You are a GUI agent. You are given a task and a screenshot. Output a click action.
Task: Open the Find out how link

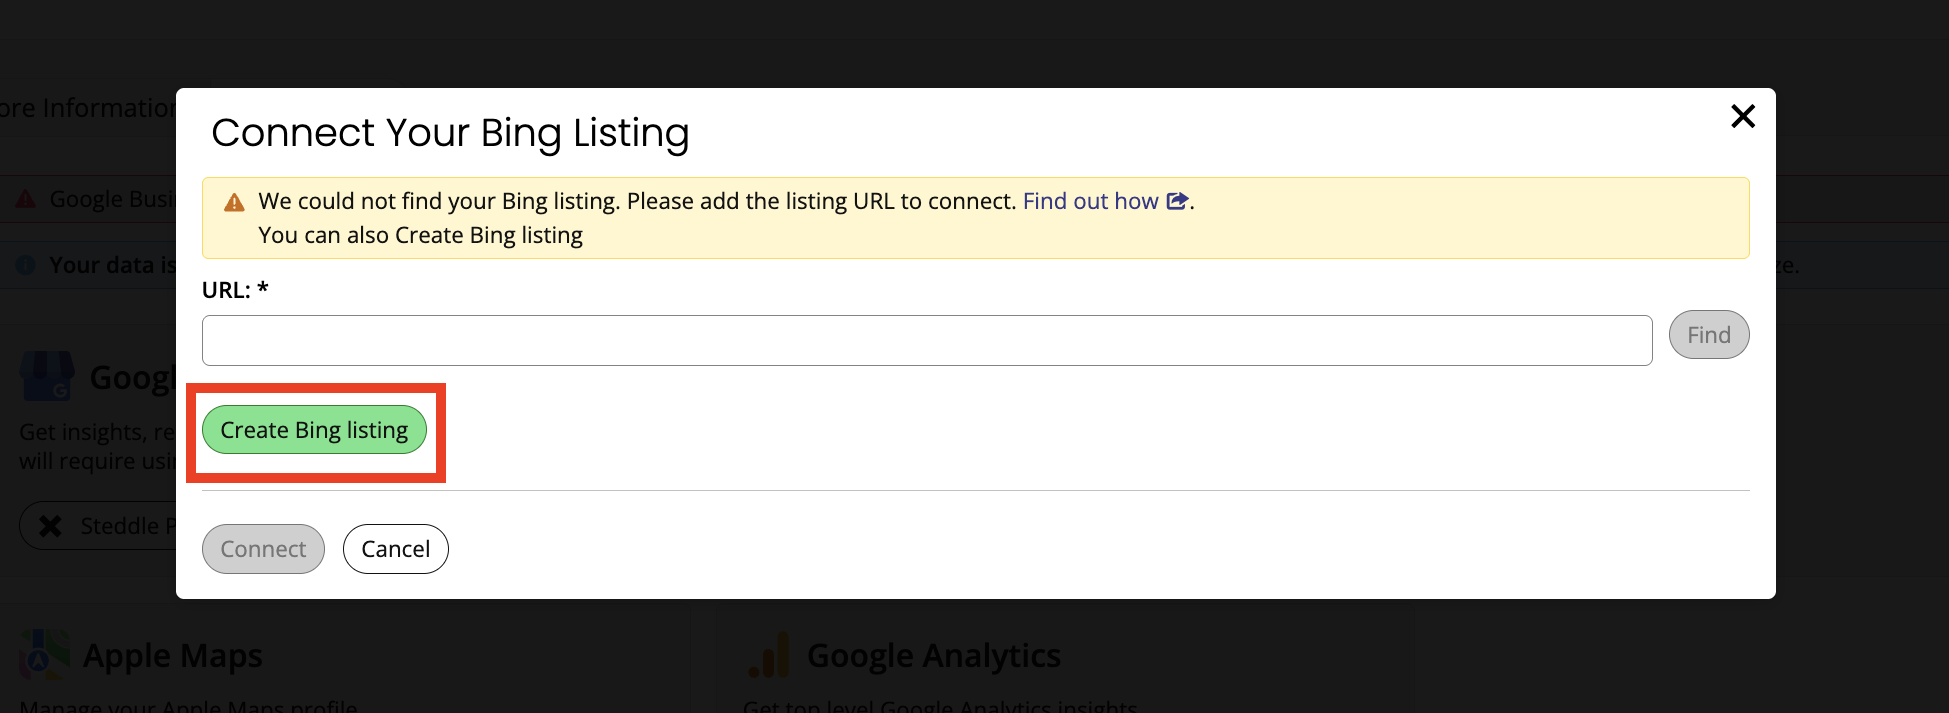coord(1089,201)
